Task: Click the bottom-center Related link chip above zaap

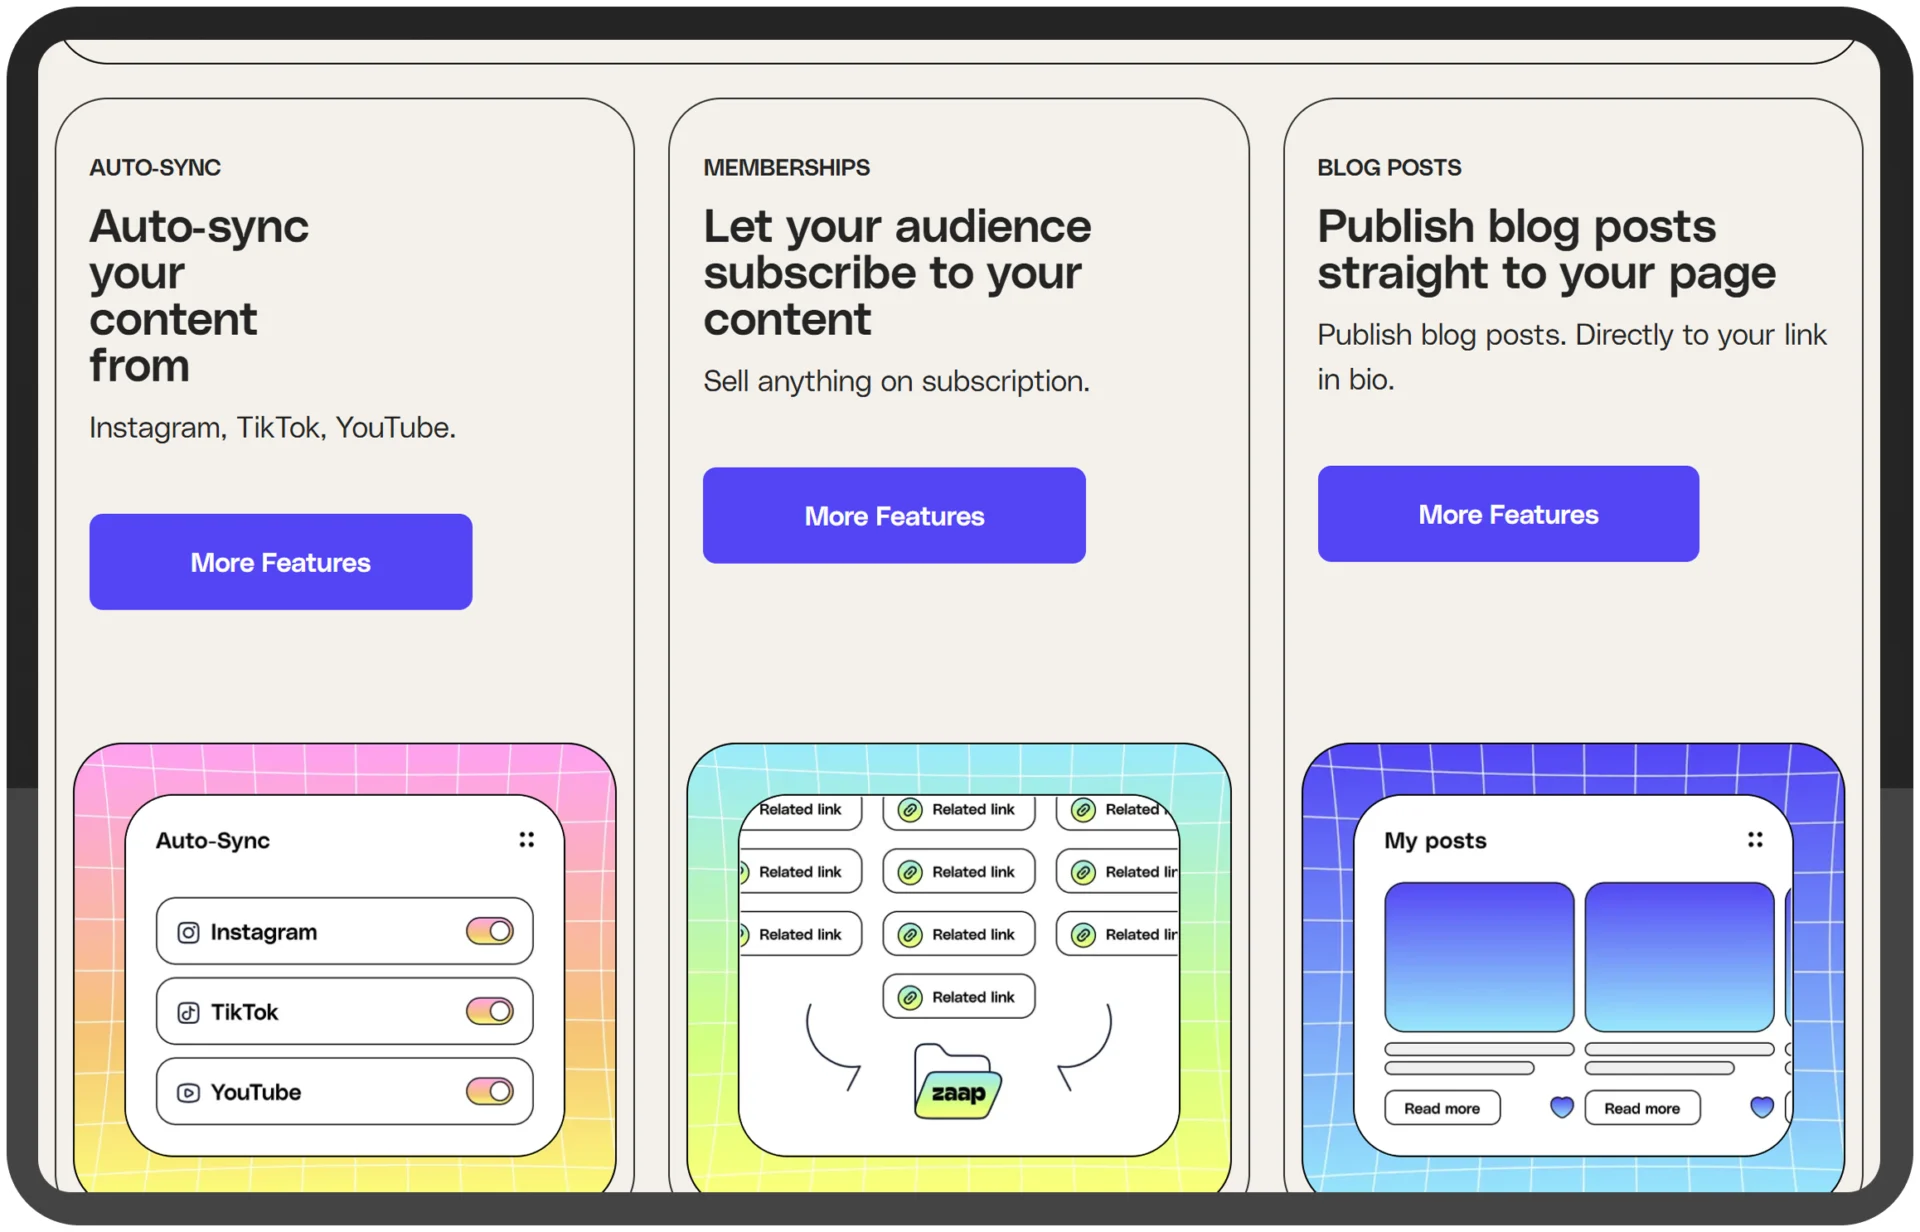Action: pyautogui.click(x=958, y=997)
